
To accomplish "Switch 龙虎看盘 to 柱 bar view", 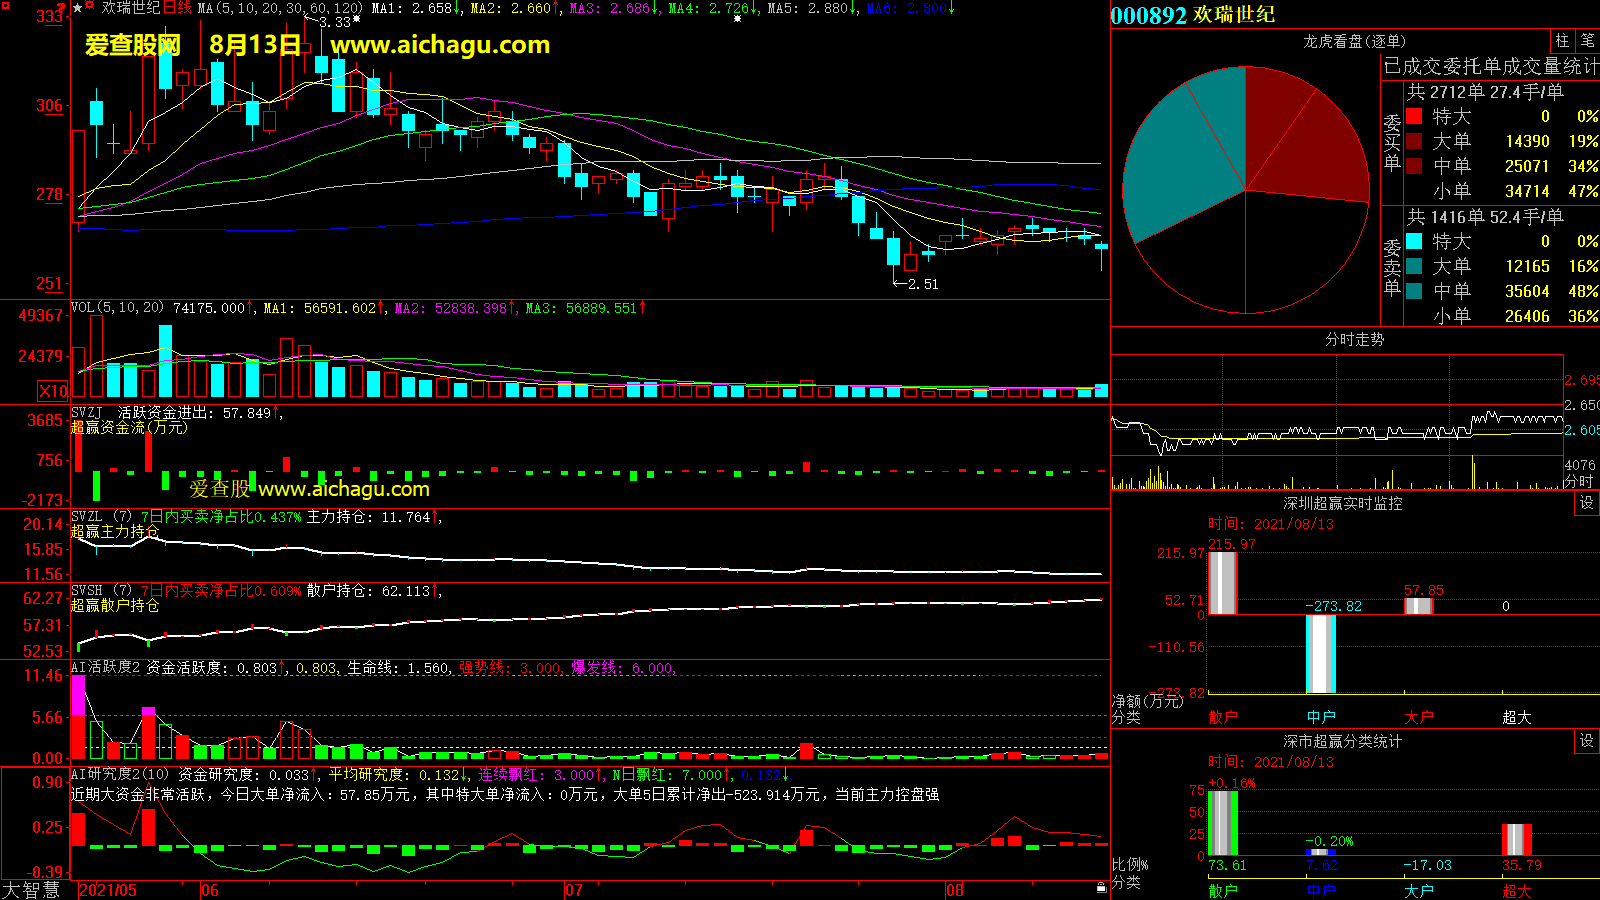I will [x=1562, y=41].
